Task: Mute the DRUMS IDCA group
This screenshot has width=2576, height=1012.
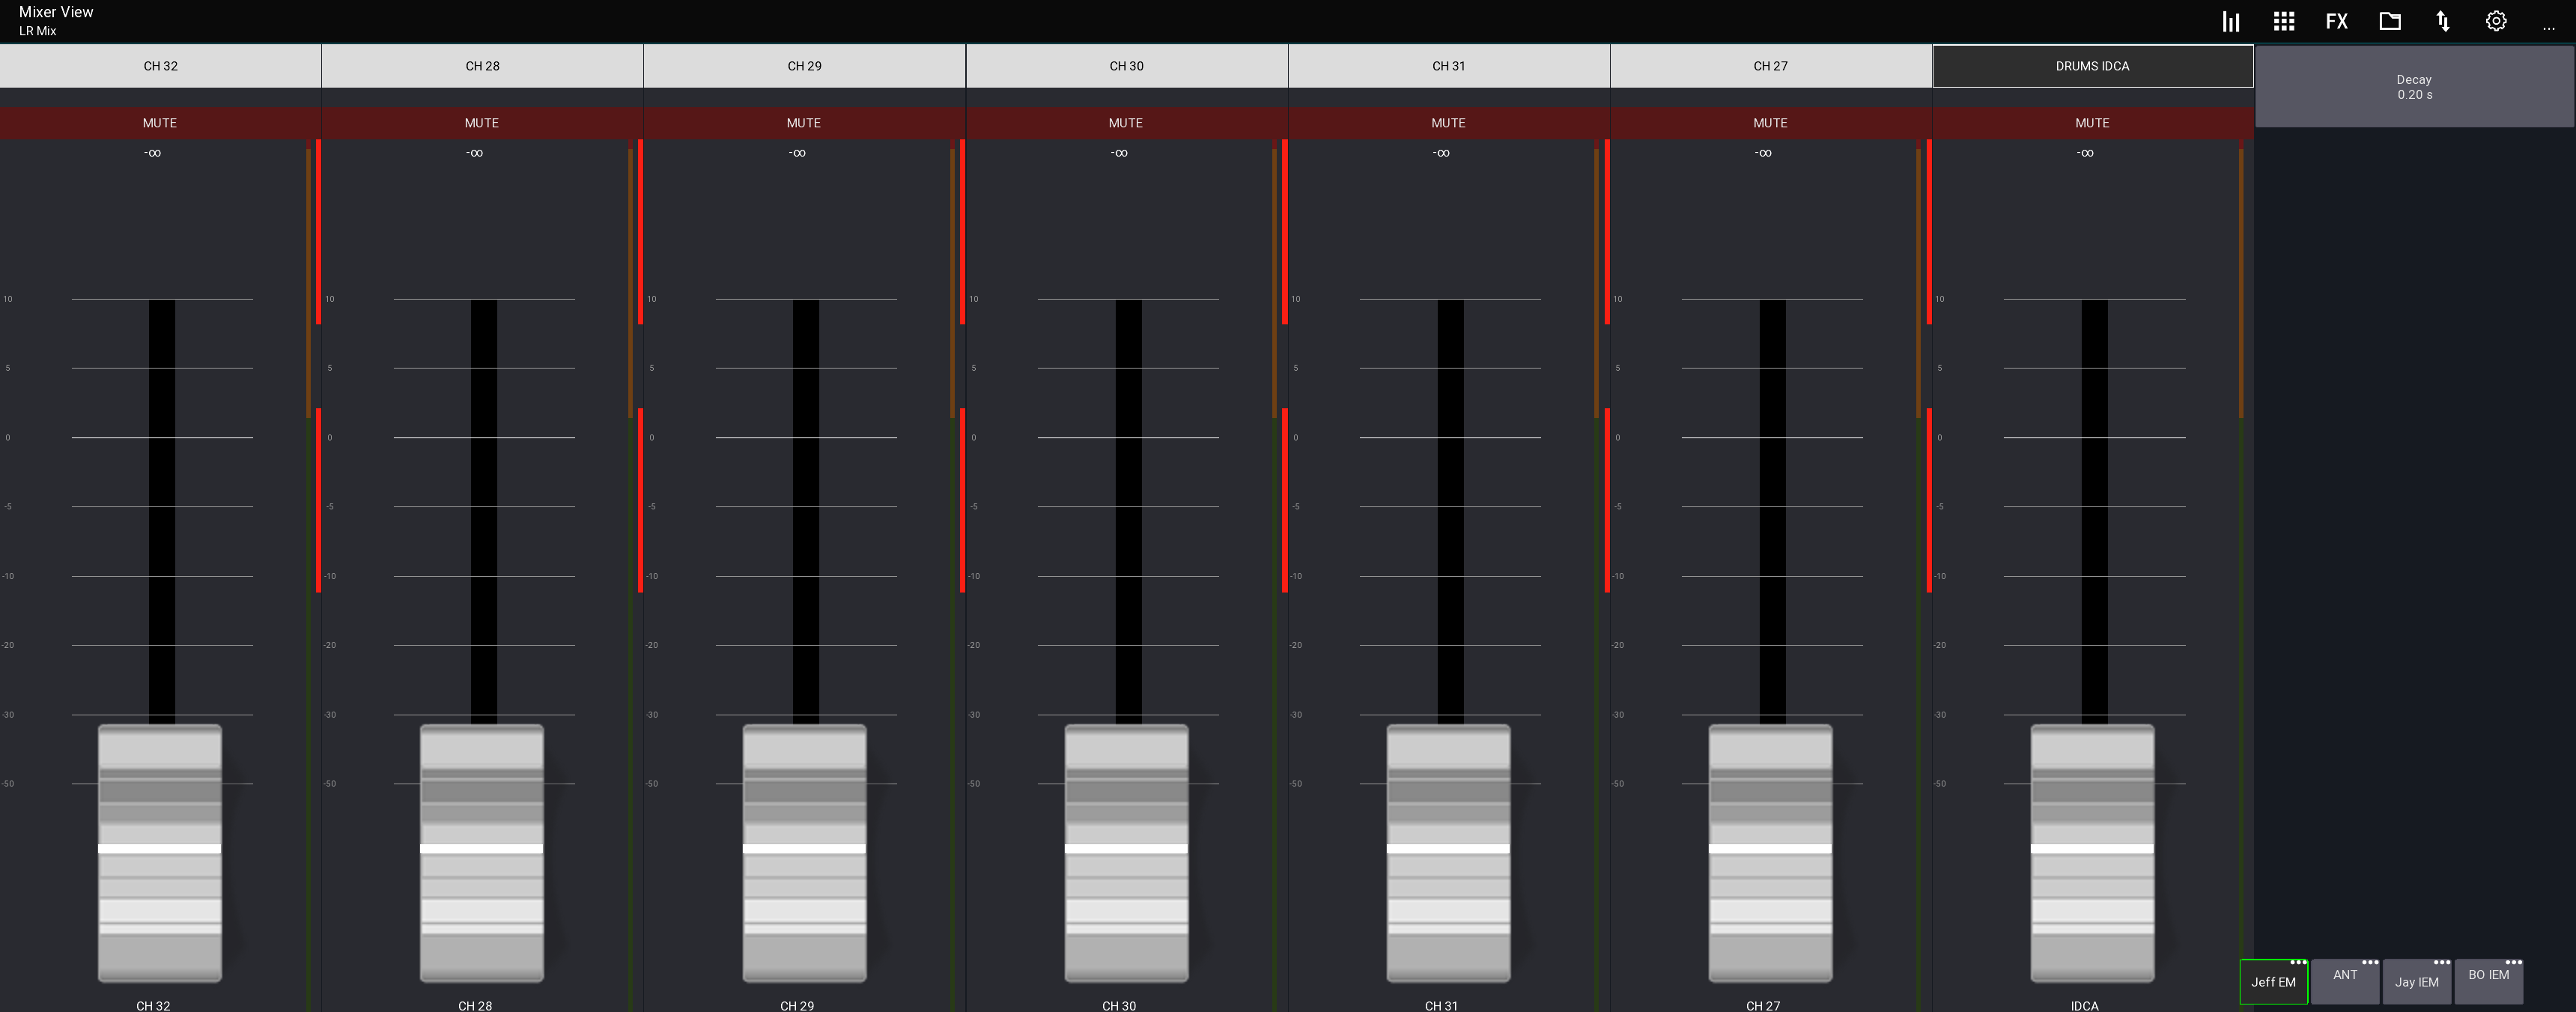Action: (x=2092, y=122)
